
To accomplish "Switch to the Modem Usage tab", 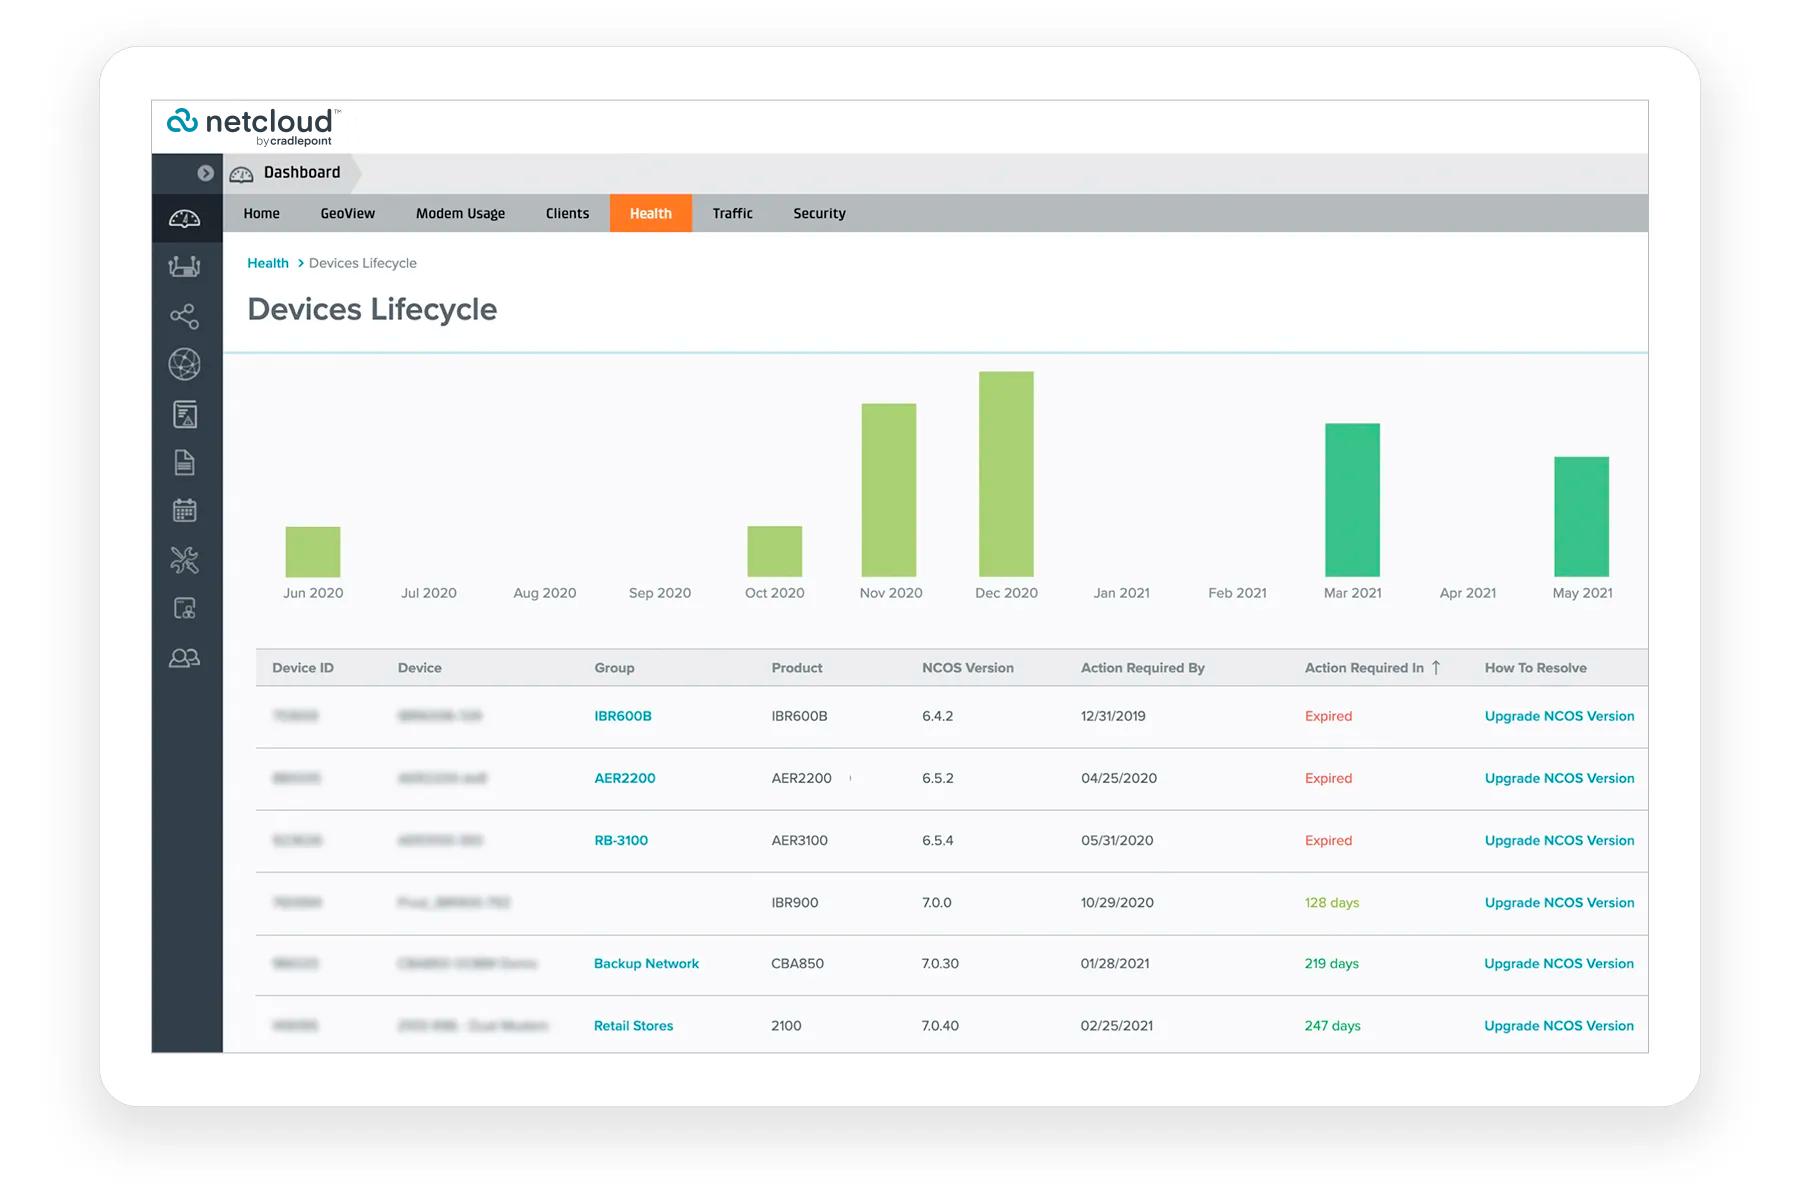I will pos(460,213).
